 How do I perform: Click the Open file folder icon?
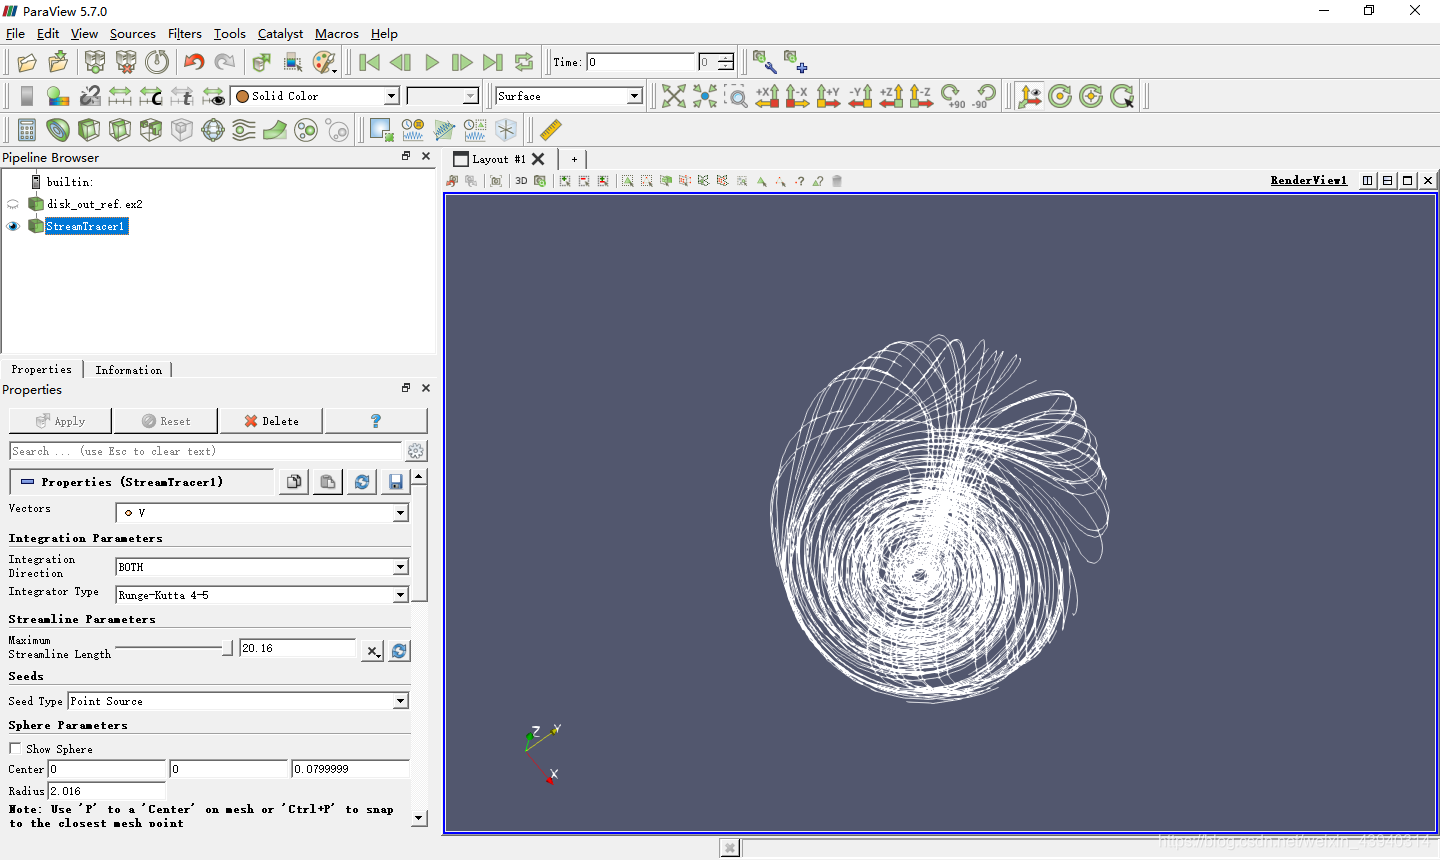pos(27,62)
